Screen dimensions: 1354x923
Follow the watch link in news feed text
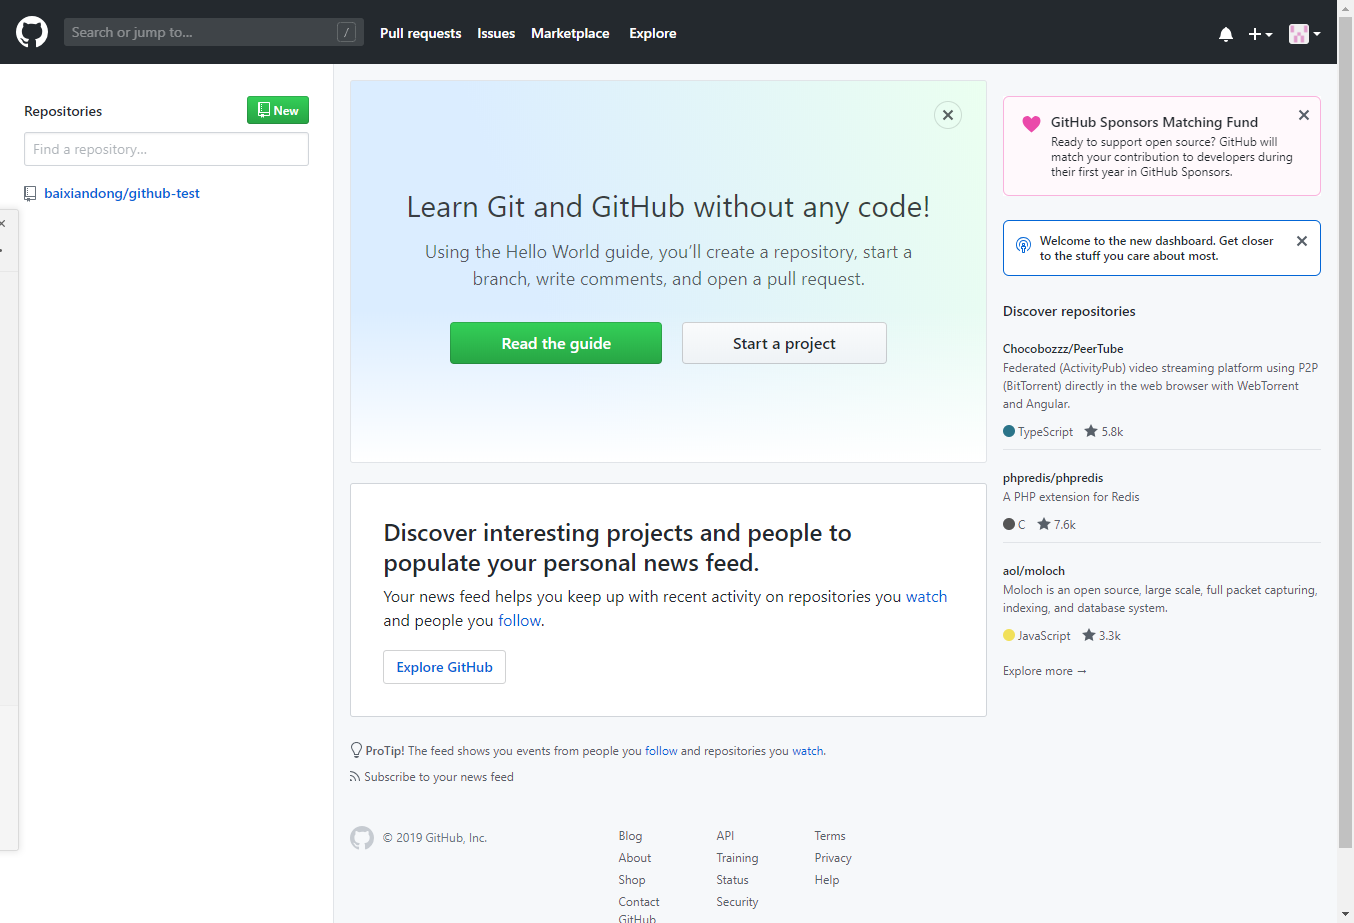click(926, 597)
